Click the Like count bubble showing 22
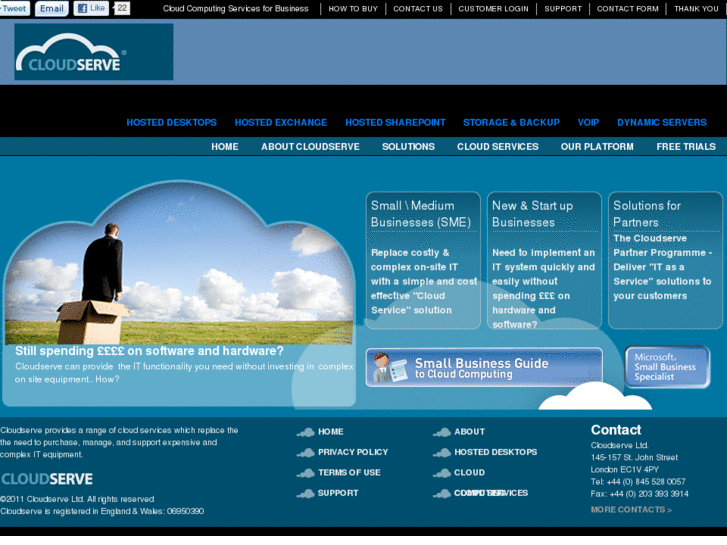727x545 pixels. 122,8
